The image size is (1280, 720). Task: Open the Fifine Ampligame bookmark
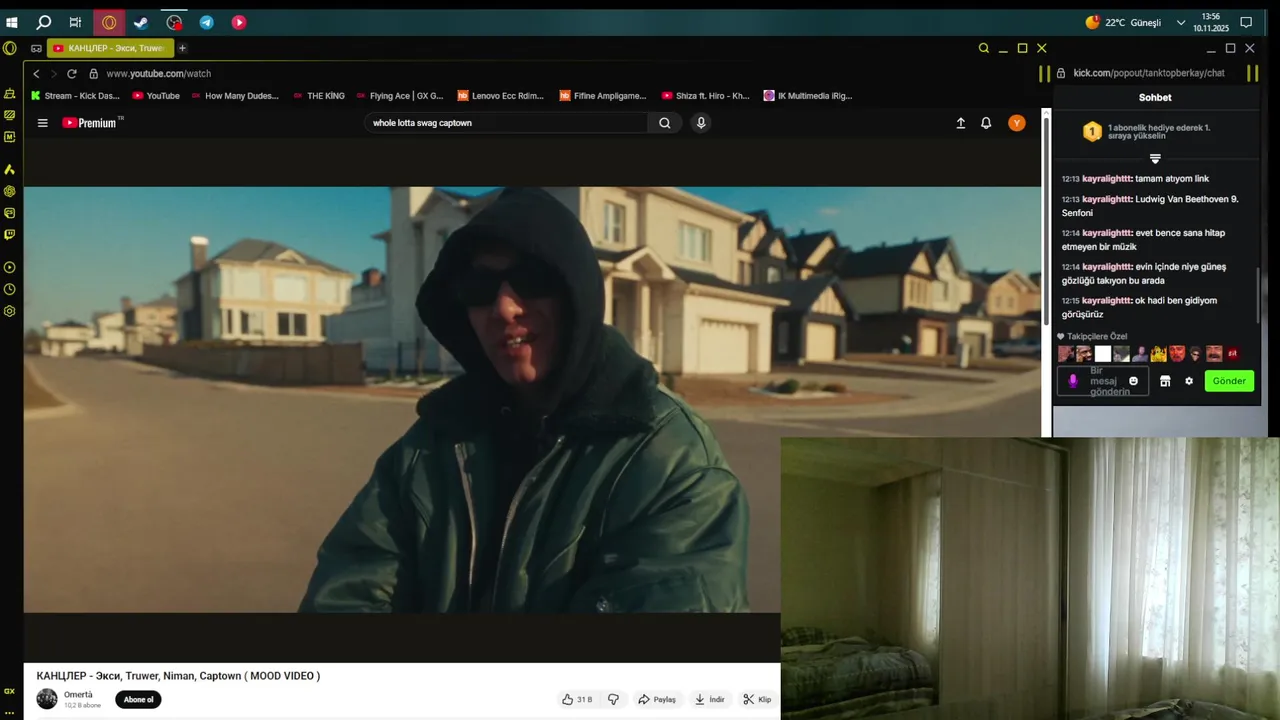point(603,96)
